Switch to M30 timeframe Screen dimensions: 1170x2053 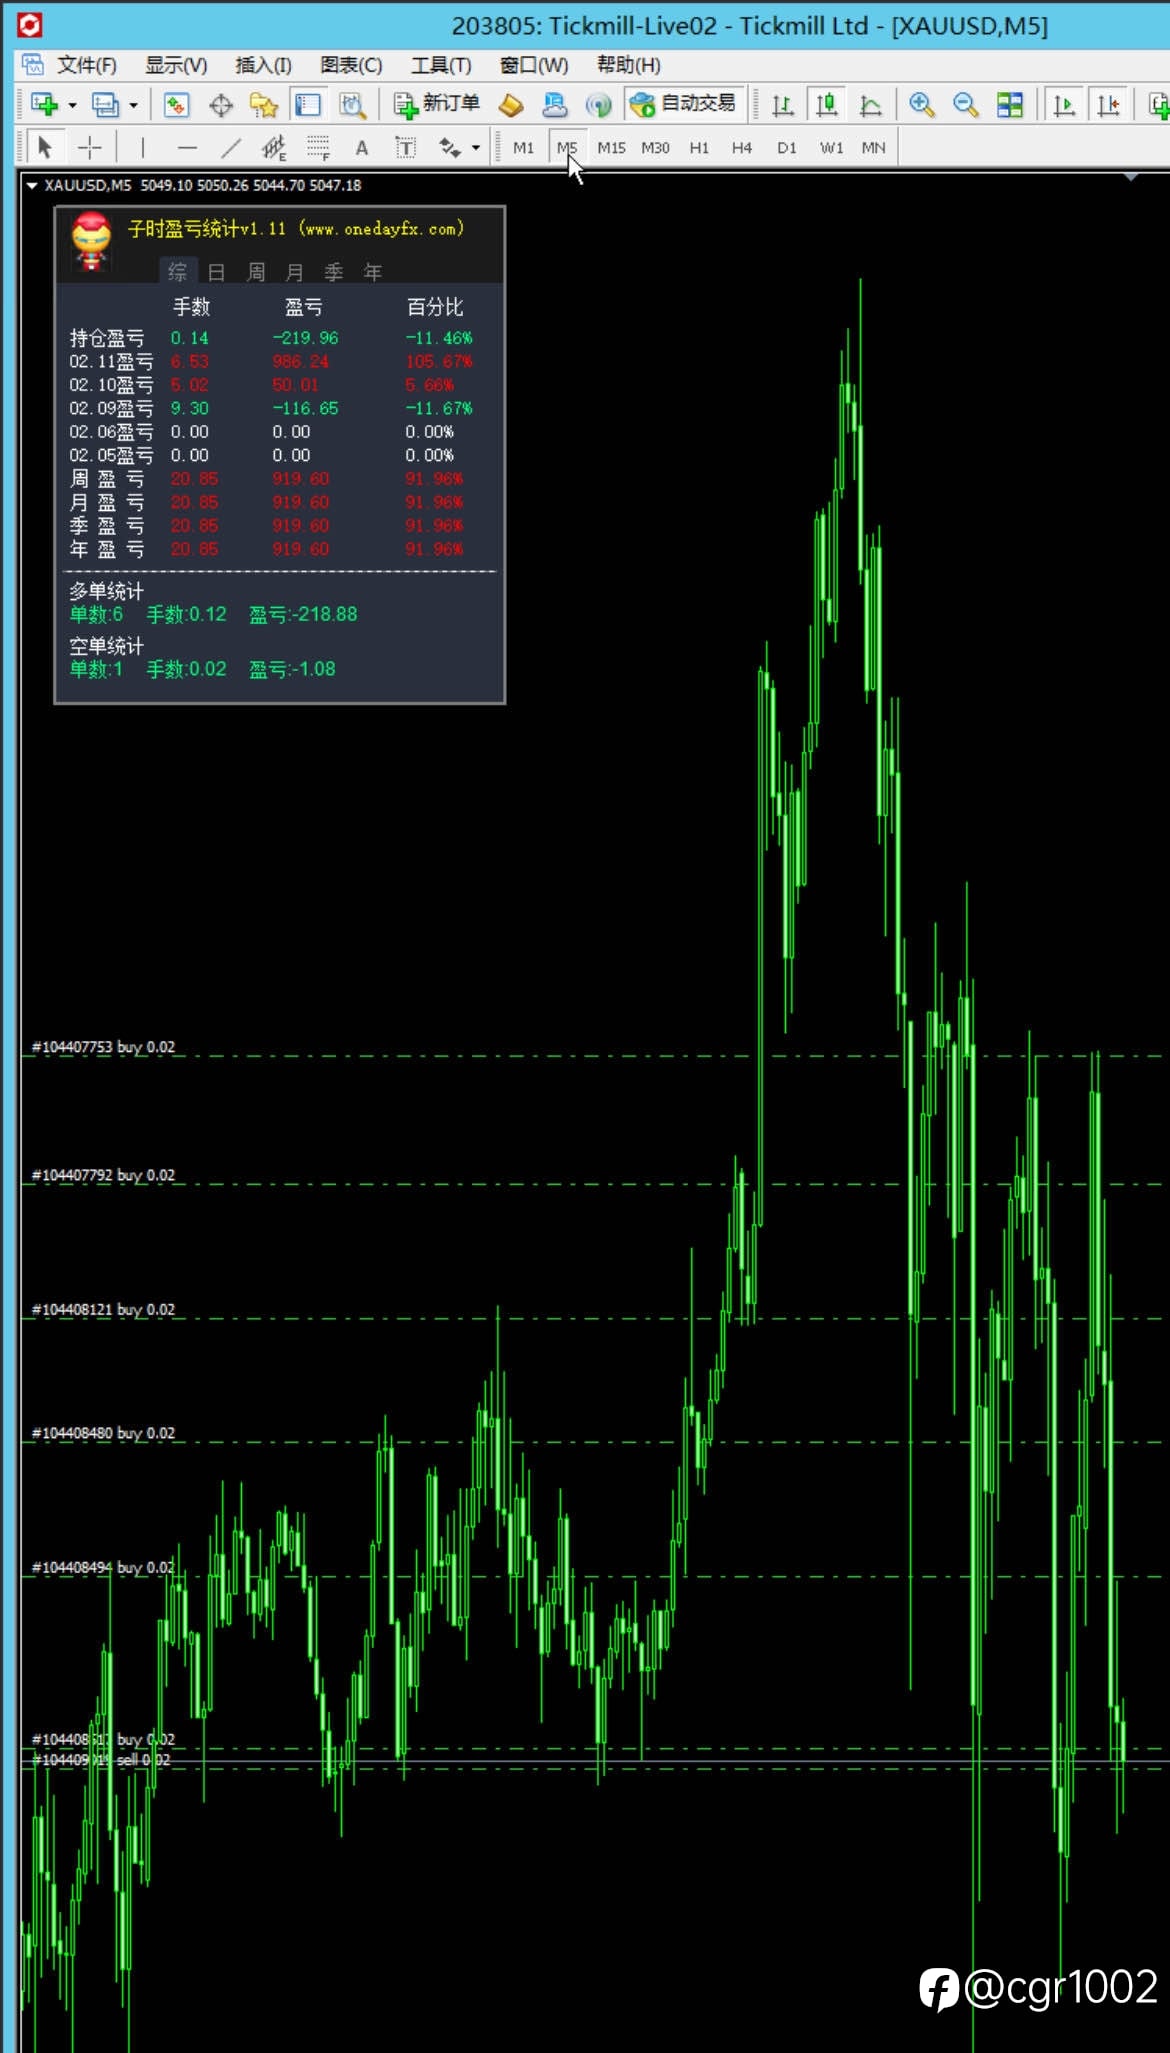[655, 148]
